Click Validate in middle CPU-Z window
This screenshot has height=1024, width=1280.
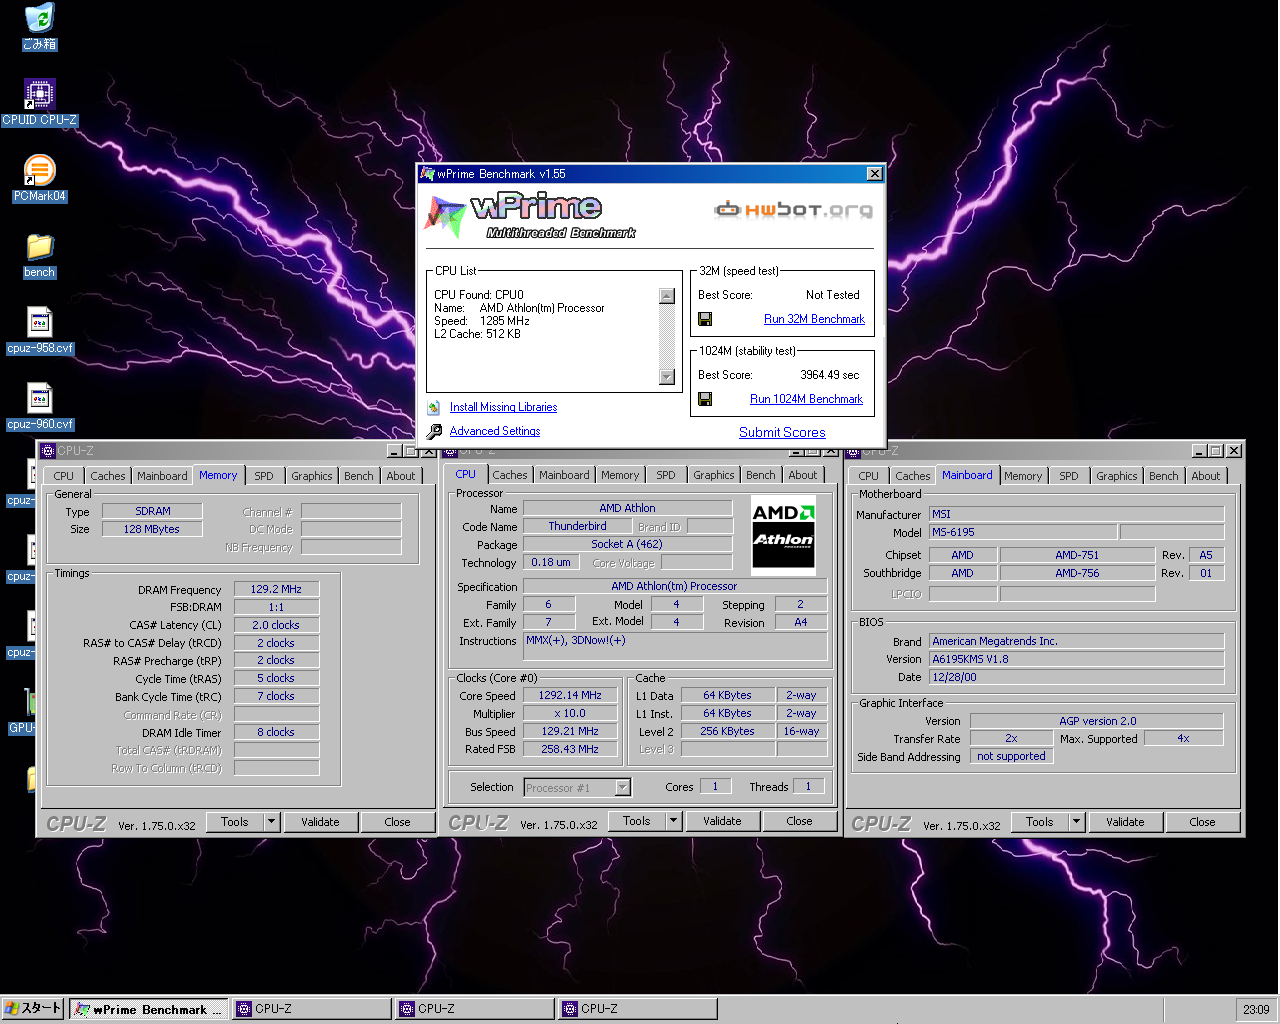(x=722, y=821)
